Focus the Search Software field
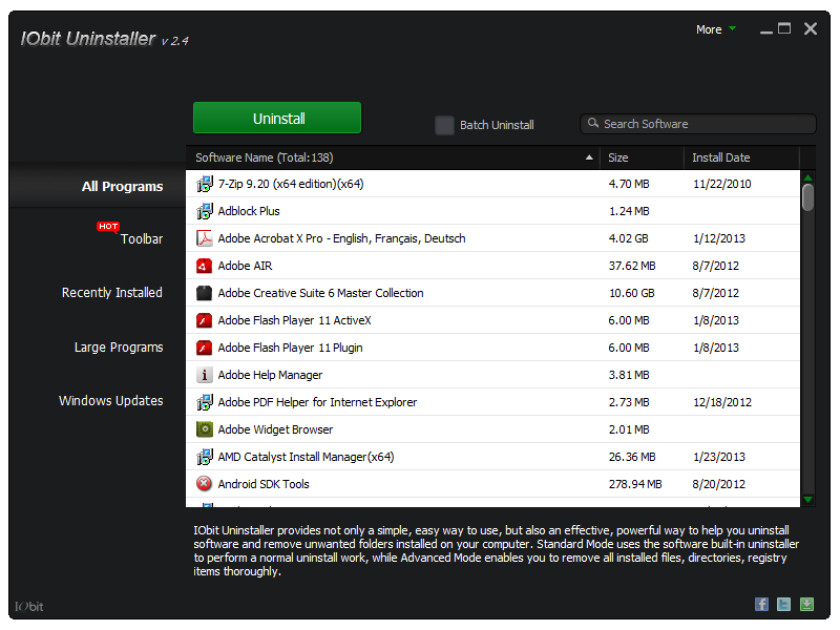 [x=698, y=124]
